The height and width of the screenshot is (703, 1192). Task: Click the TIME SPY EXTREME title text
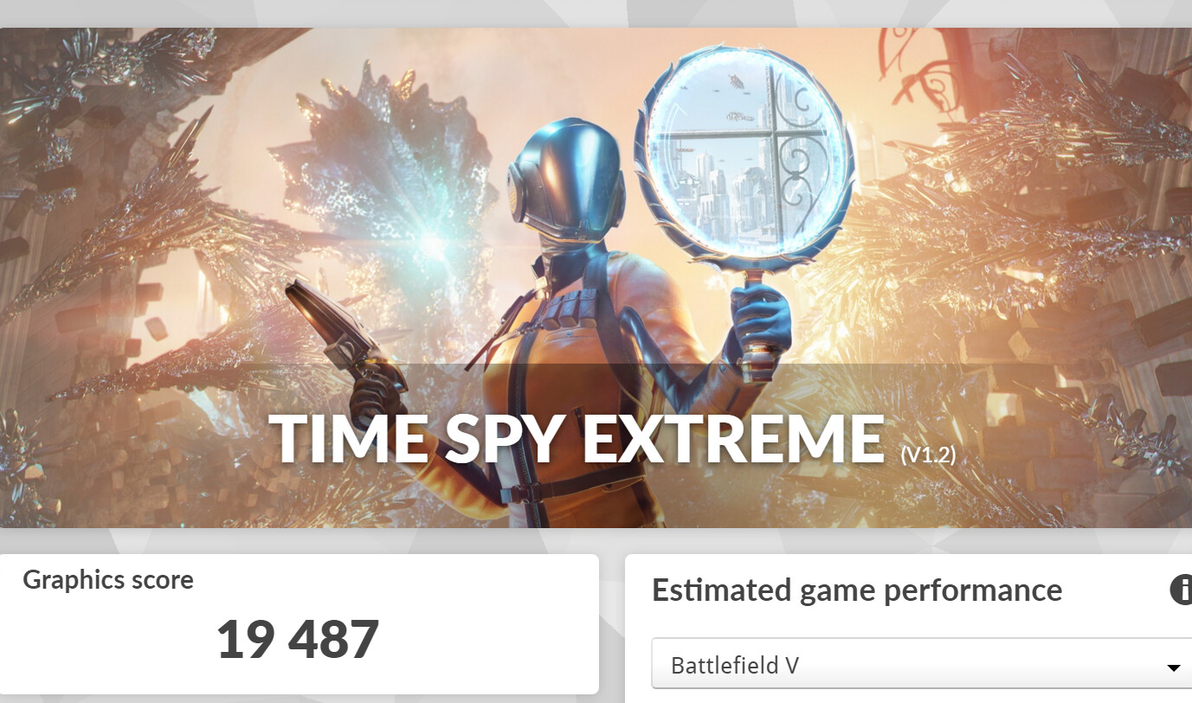576,439
